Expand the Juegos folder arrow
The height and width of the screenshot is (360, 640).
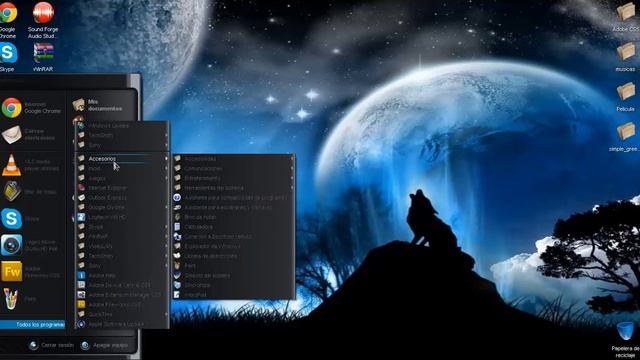pyautogui.click(x=166, y=178)
